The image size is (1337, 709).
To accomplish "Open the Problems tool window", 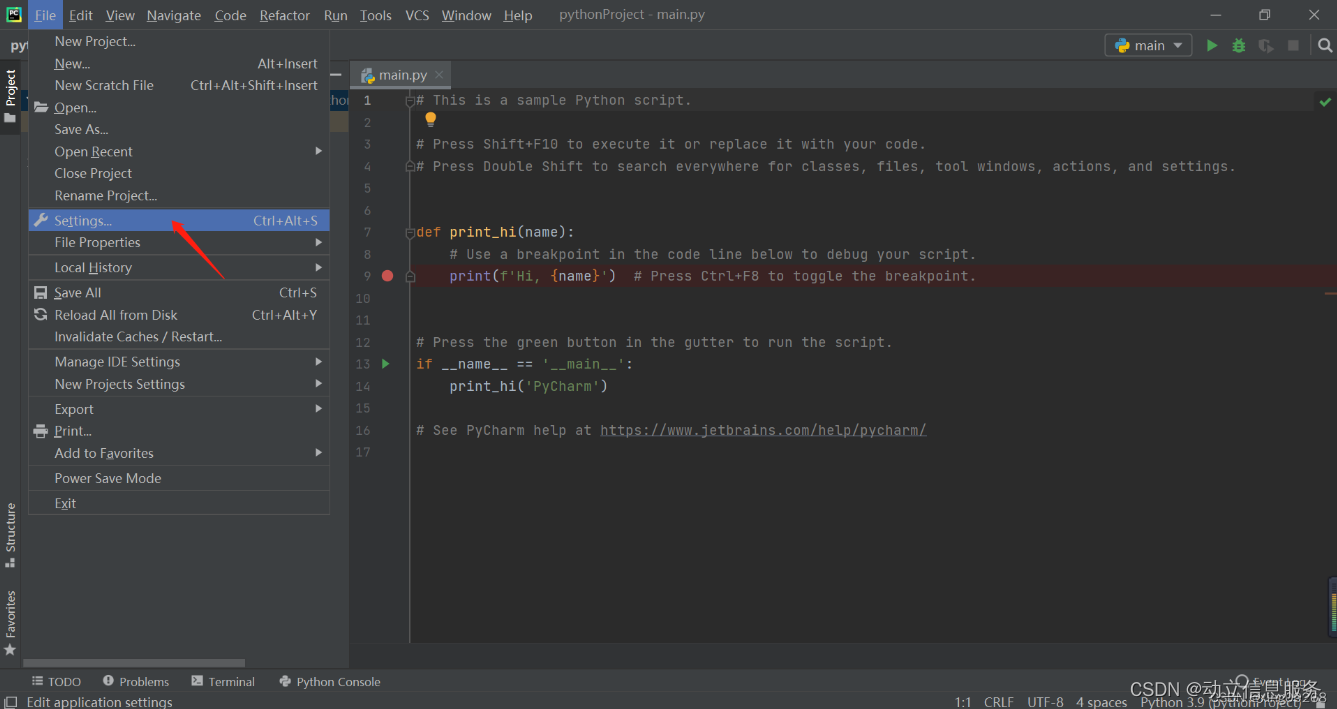I will click(x=136, y=681).
